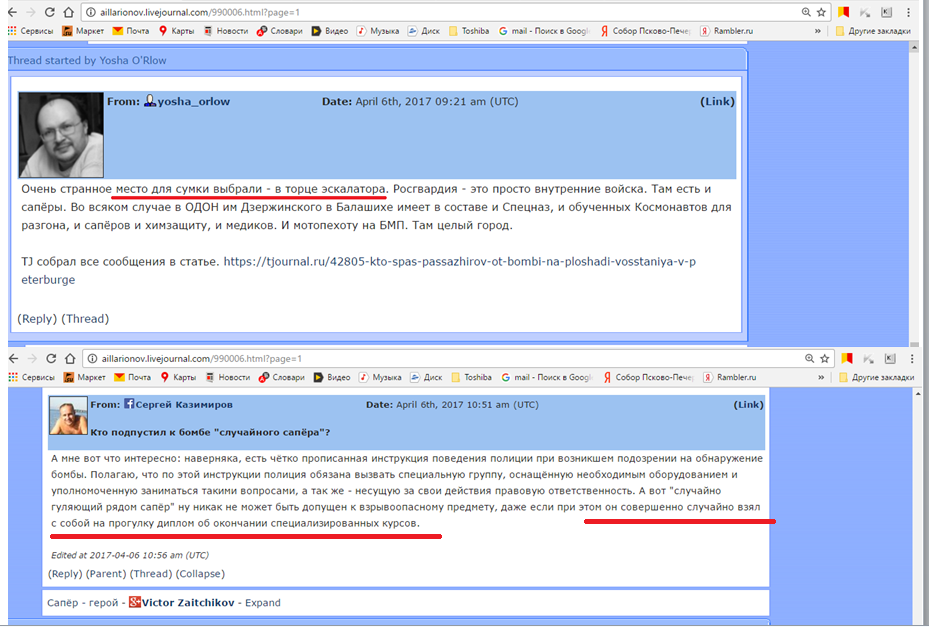
Task: Open the zoom magnifier icon in the upper browser
Action: (x=806, y=12)
